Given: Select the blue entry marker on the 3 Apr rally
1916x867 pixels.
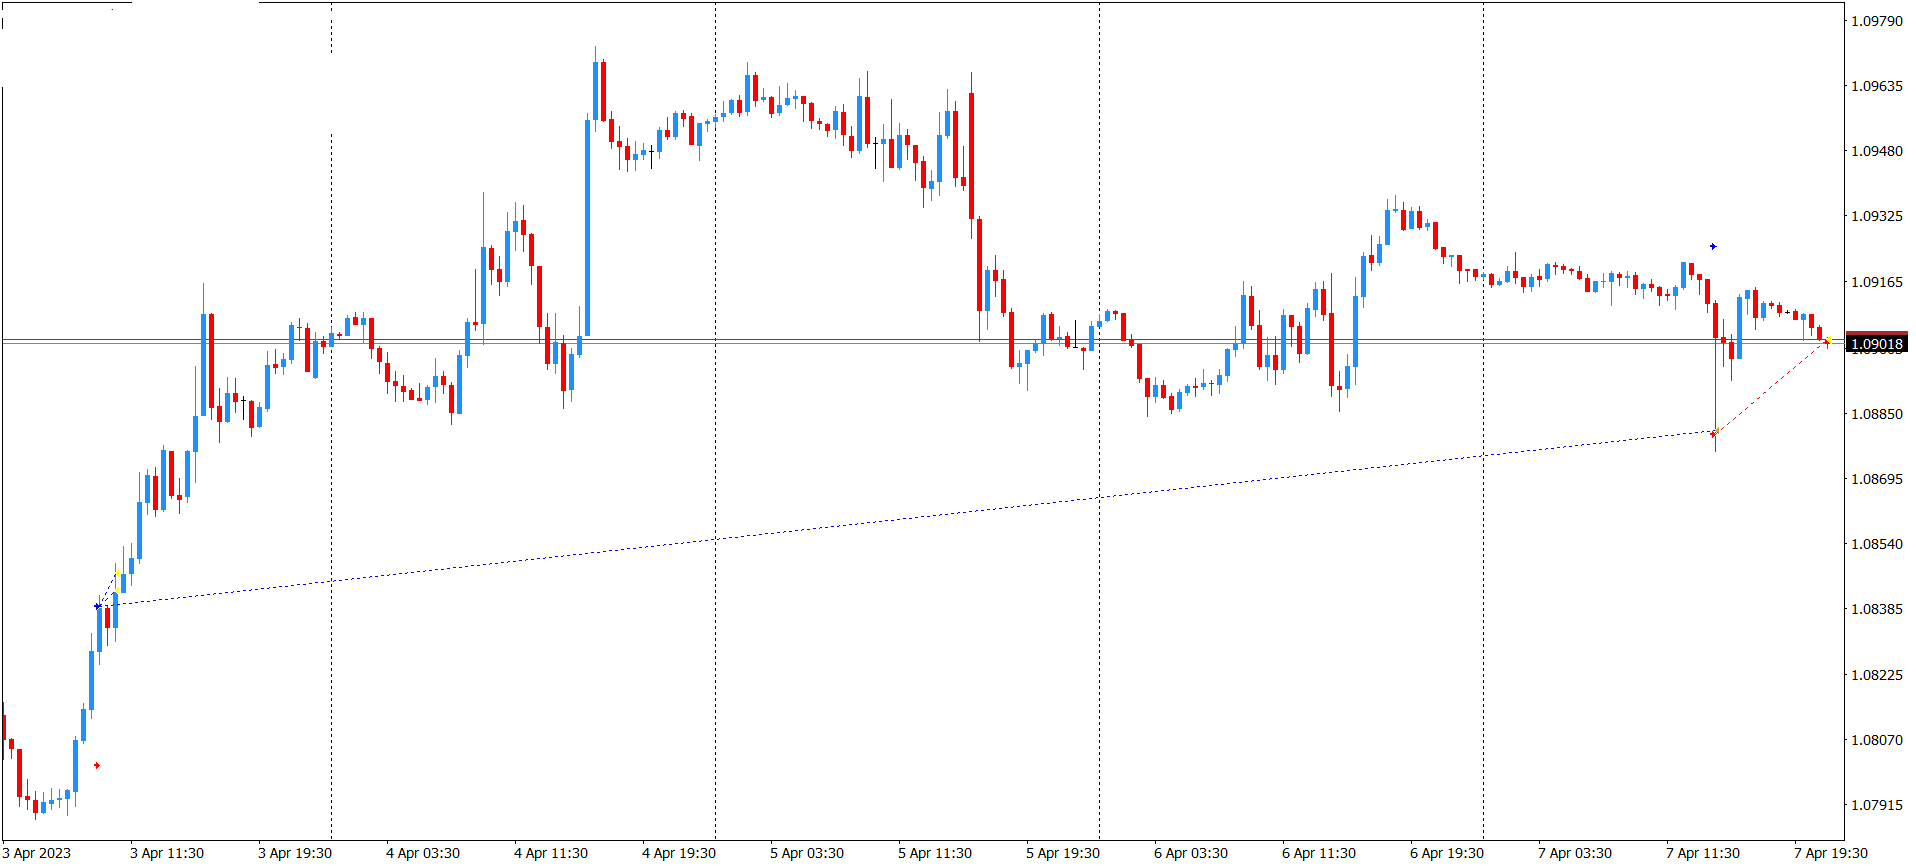Looking at the screenshot, I should coord(97,606).
